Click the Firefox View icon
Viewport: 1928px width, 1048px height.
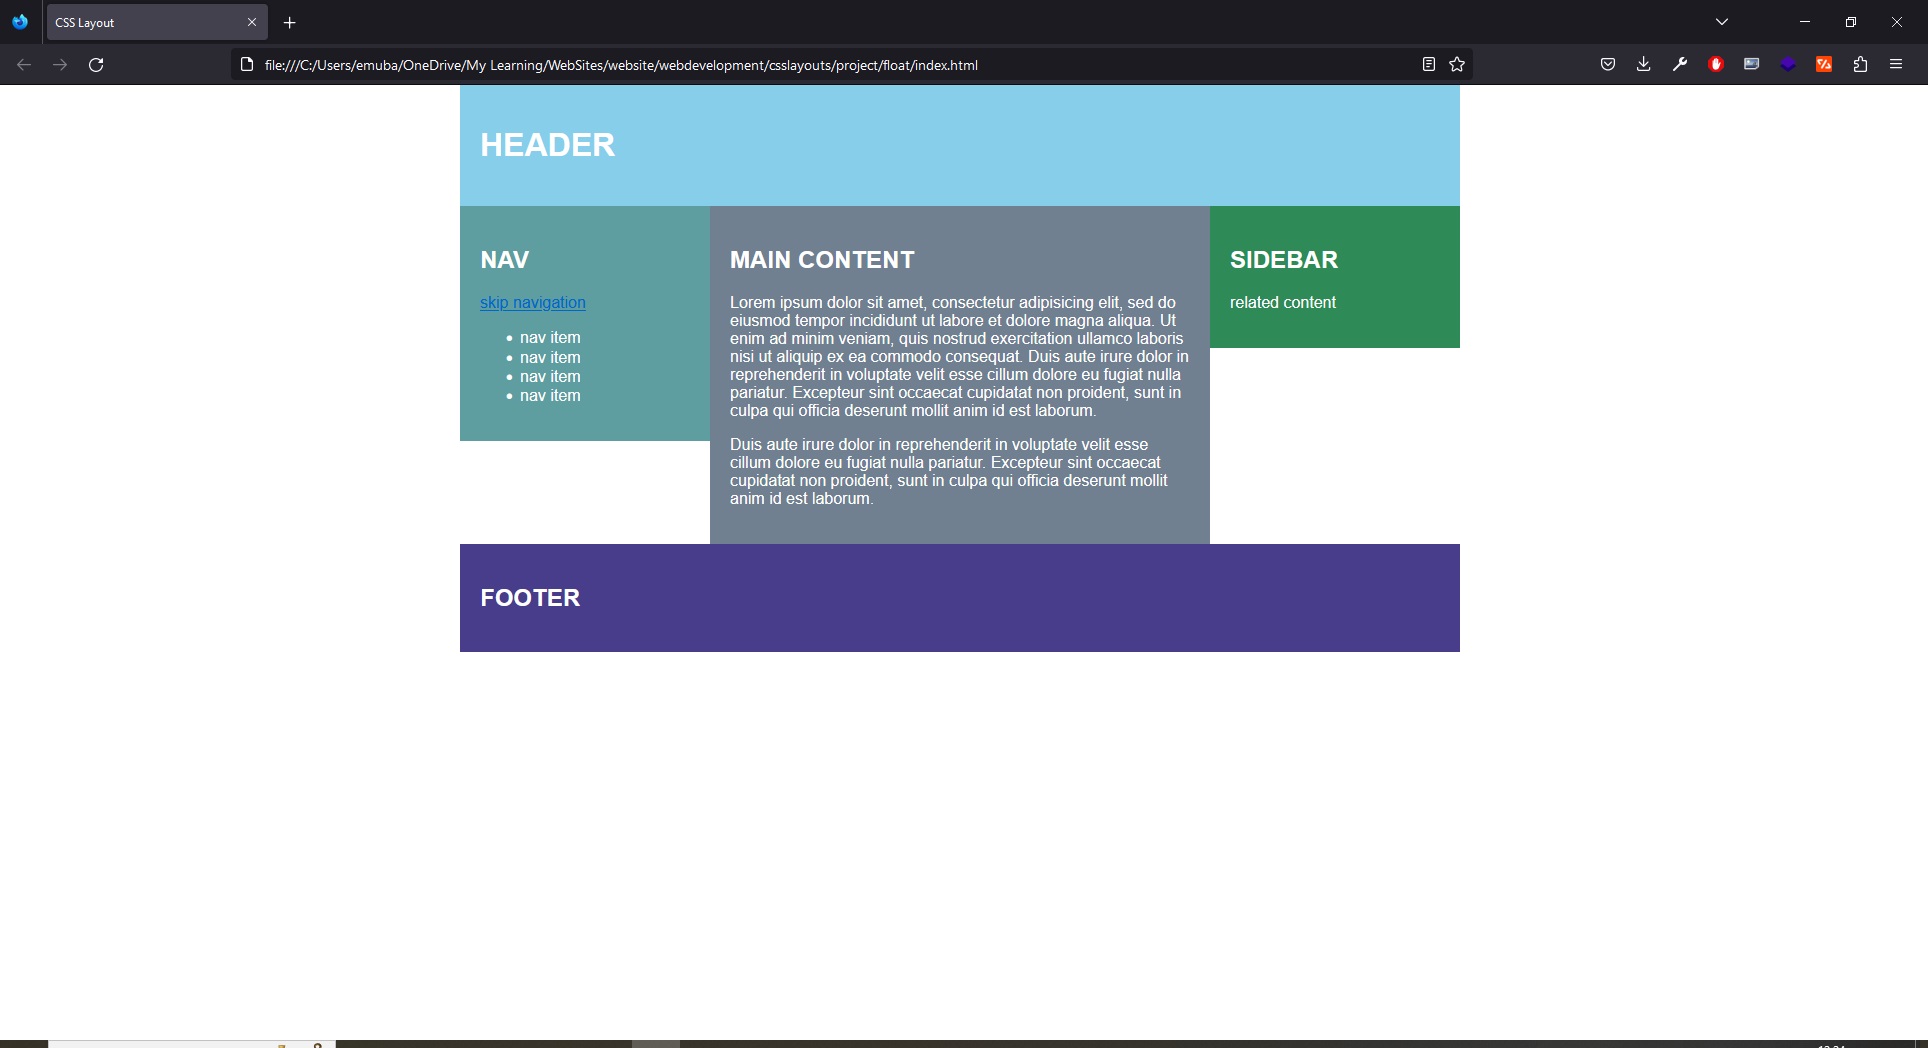click(x=20, y=21)
